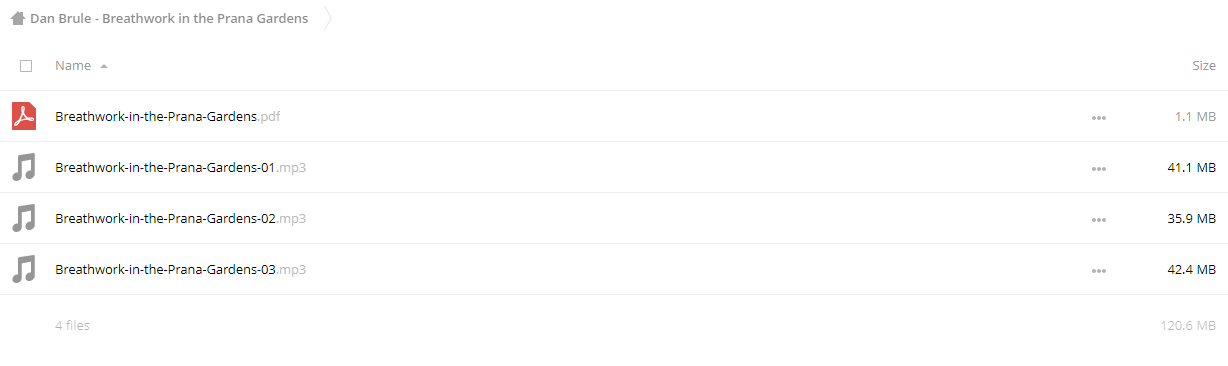
Task: Open more options for Gardens-03.mp3
Action: (1099, 270)
